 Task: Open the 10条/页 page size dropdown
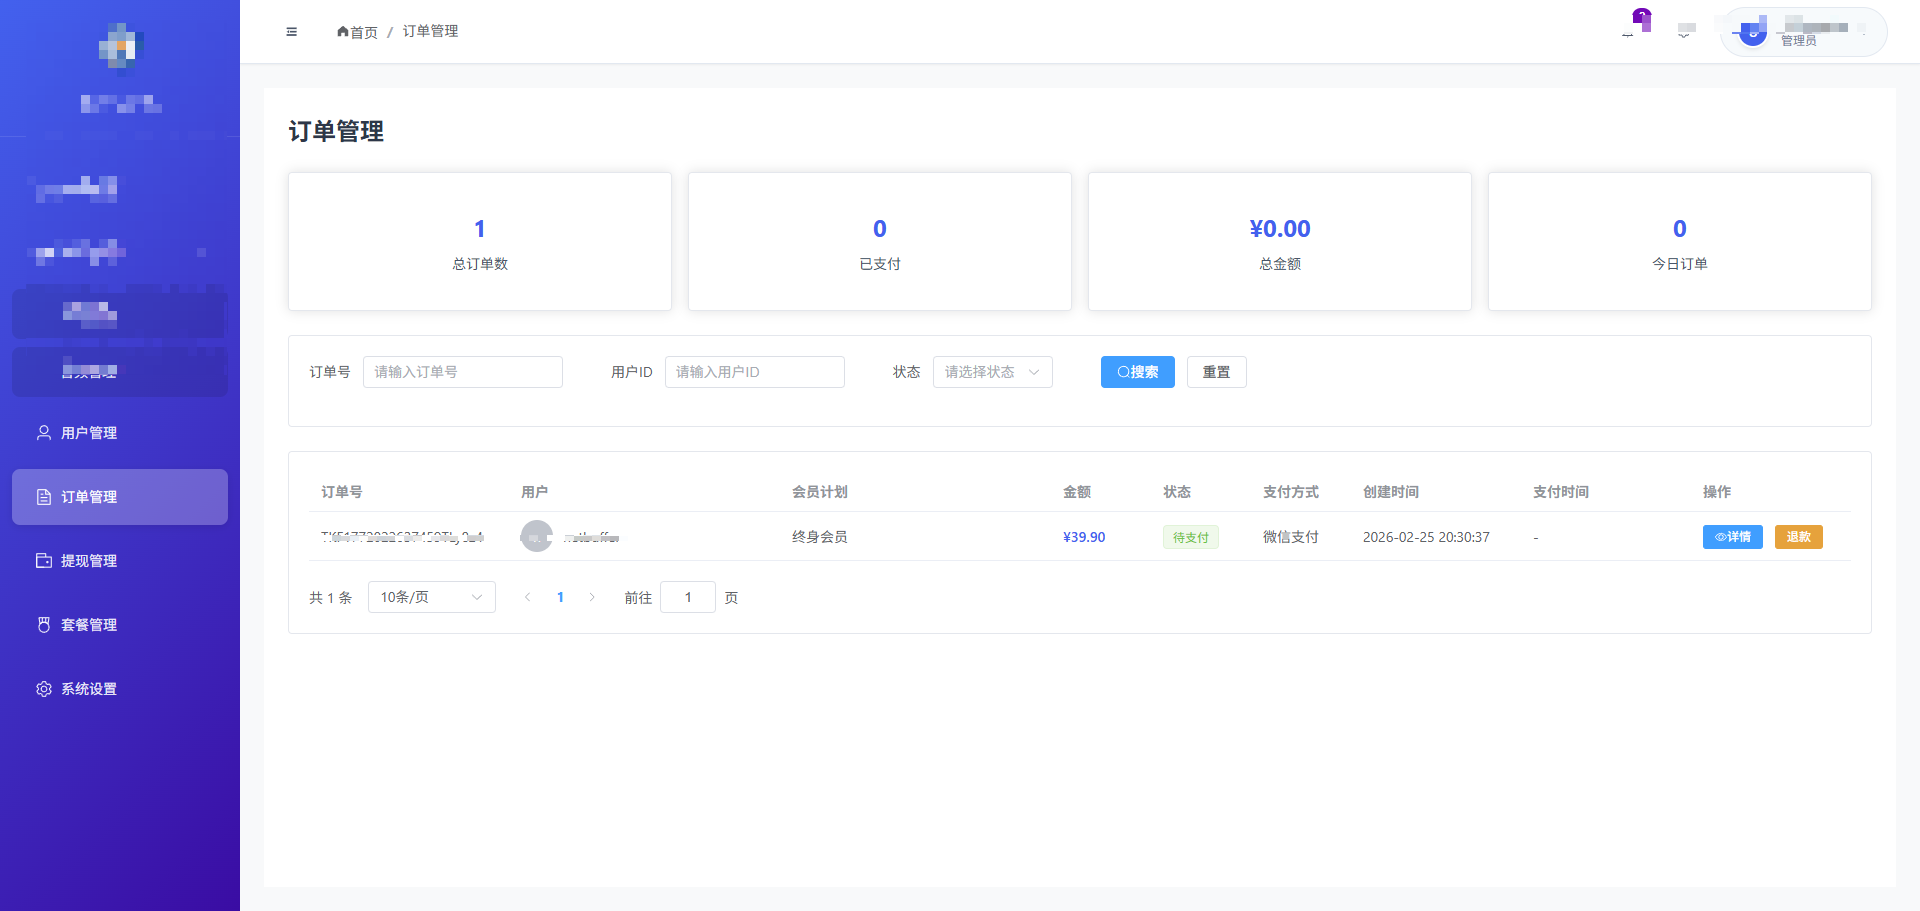(430, 596)
